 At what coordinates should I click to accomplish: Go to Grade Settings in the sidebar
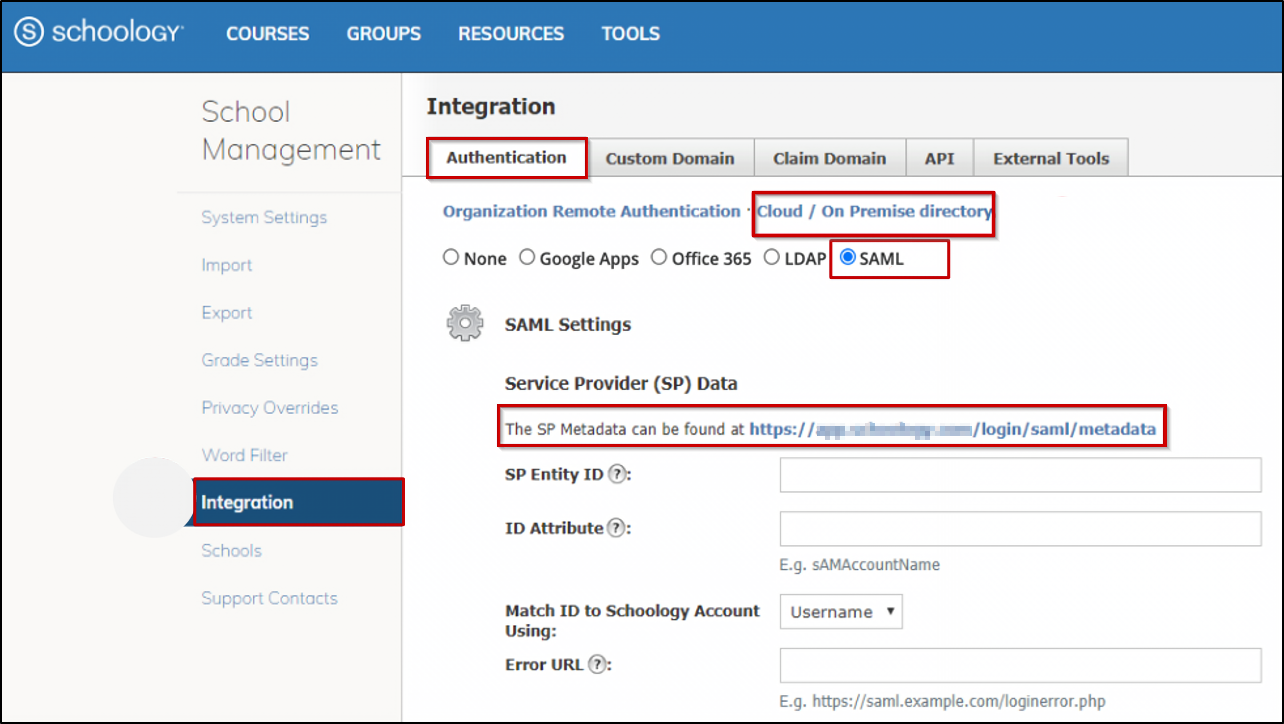(259, 360)
